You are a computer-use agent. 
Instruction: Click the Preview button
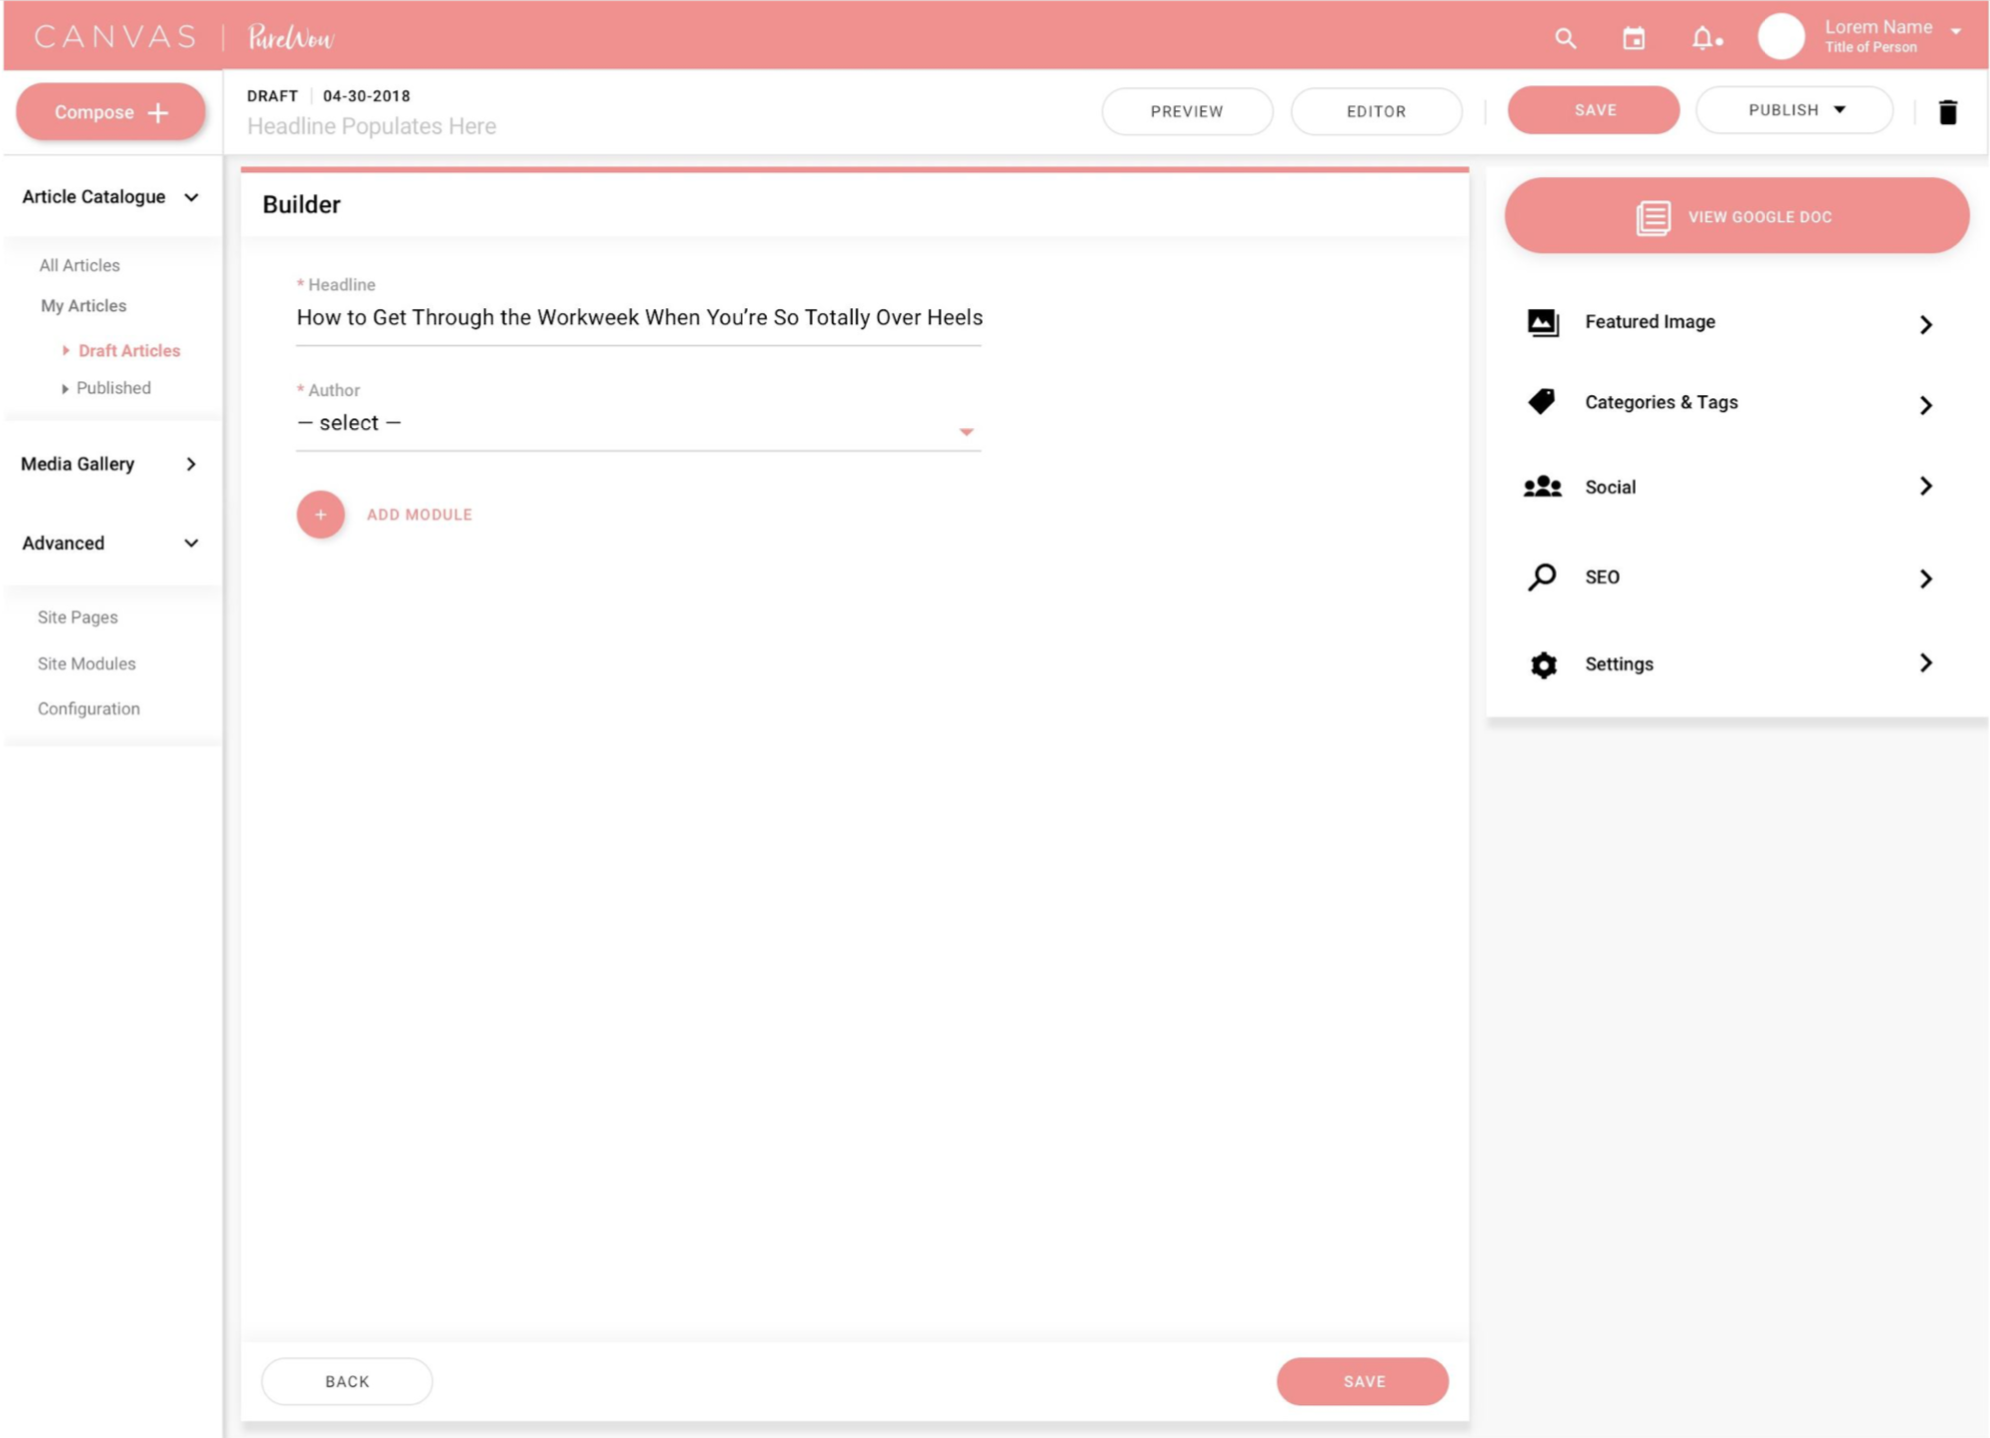coord(1186,111)
